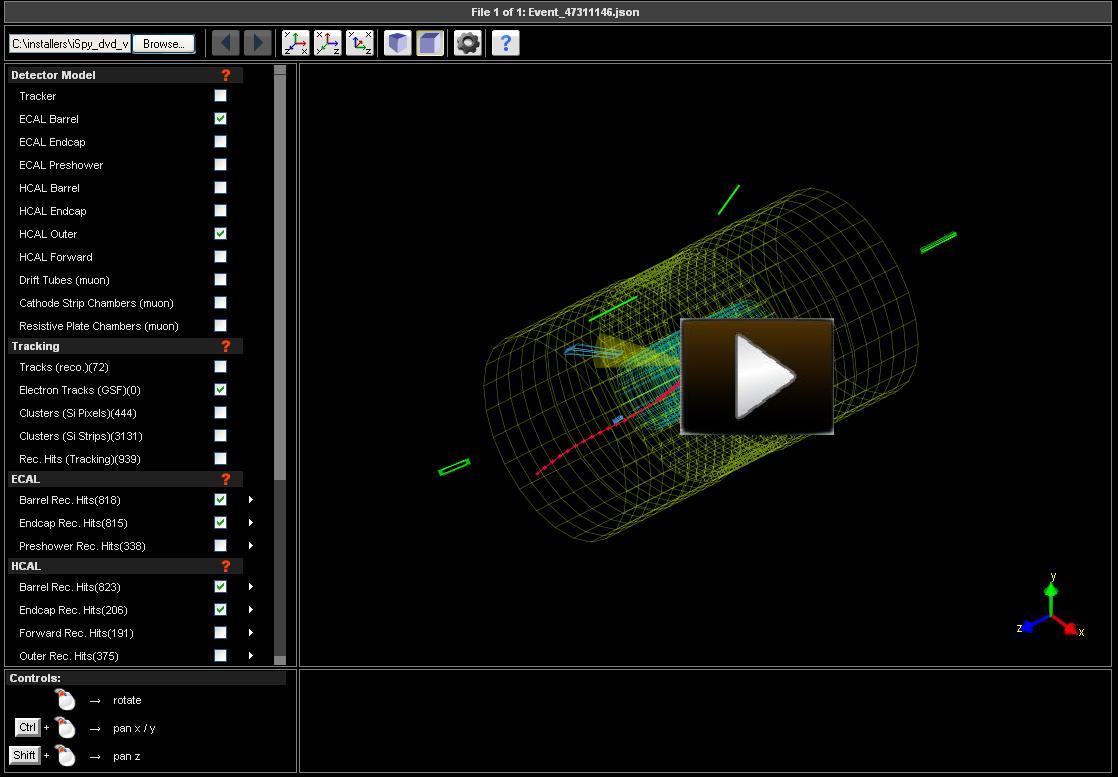This screenshot has height=777, width=1118.
Task: Open settings gear in toolbar
Action: [x=467, y=43]
